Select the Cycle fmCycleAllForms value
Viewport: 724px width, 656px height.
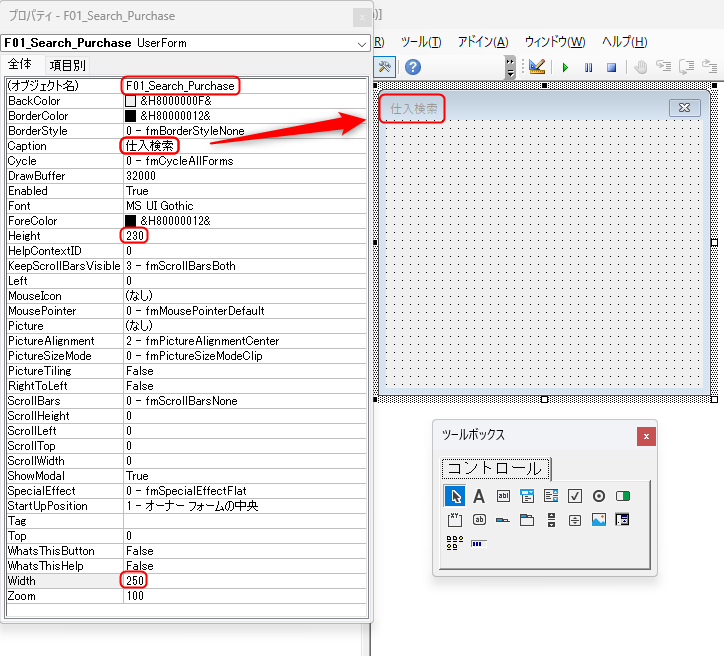[245, 161]
